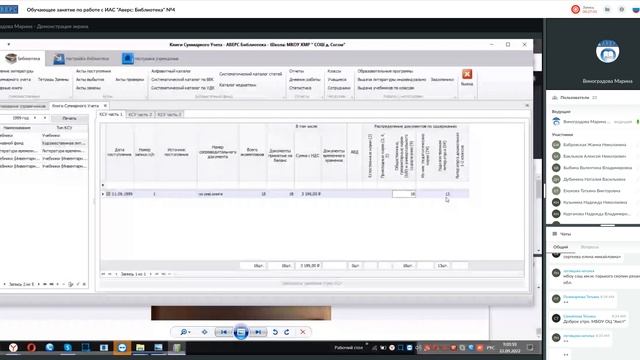Viewport: 640px width, 360px height.
Task: Close the Книга Суммарного Учета document tab
Action: pyautogui.click(x=105, y=106)
